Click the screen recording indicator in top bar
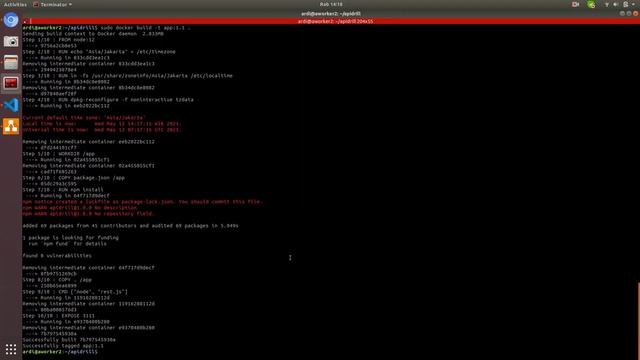 (576, 4)
